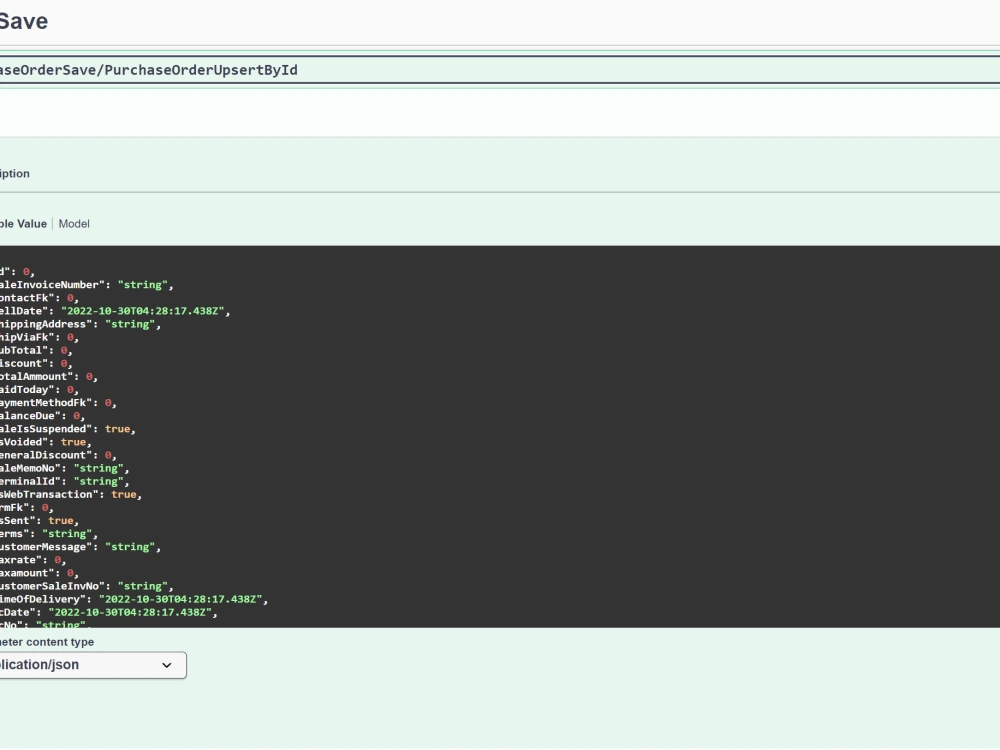The image size is (1000, 750).
Task: Click the SellDate timestamp value line
Action: tap(115, 311)
